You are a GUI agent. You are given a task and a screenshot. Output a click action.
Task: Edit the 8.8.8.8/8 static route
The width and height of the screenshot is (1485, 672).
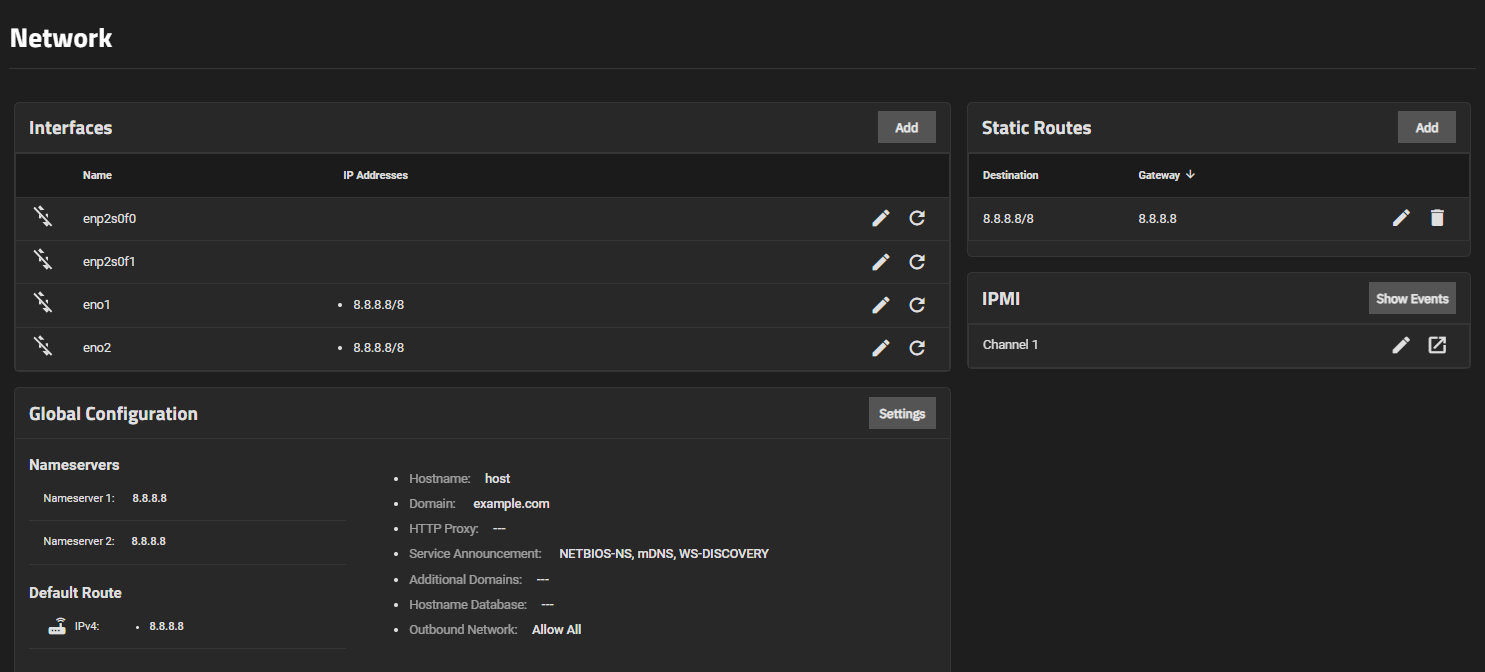point(1401,218)
